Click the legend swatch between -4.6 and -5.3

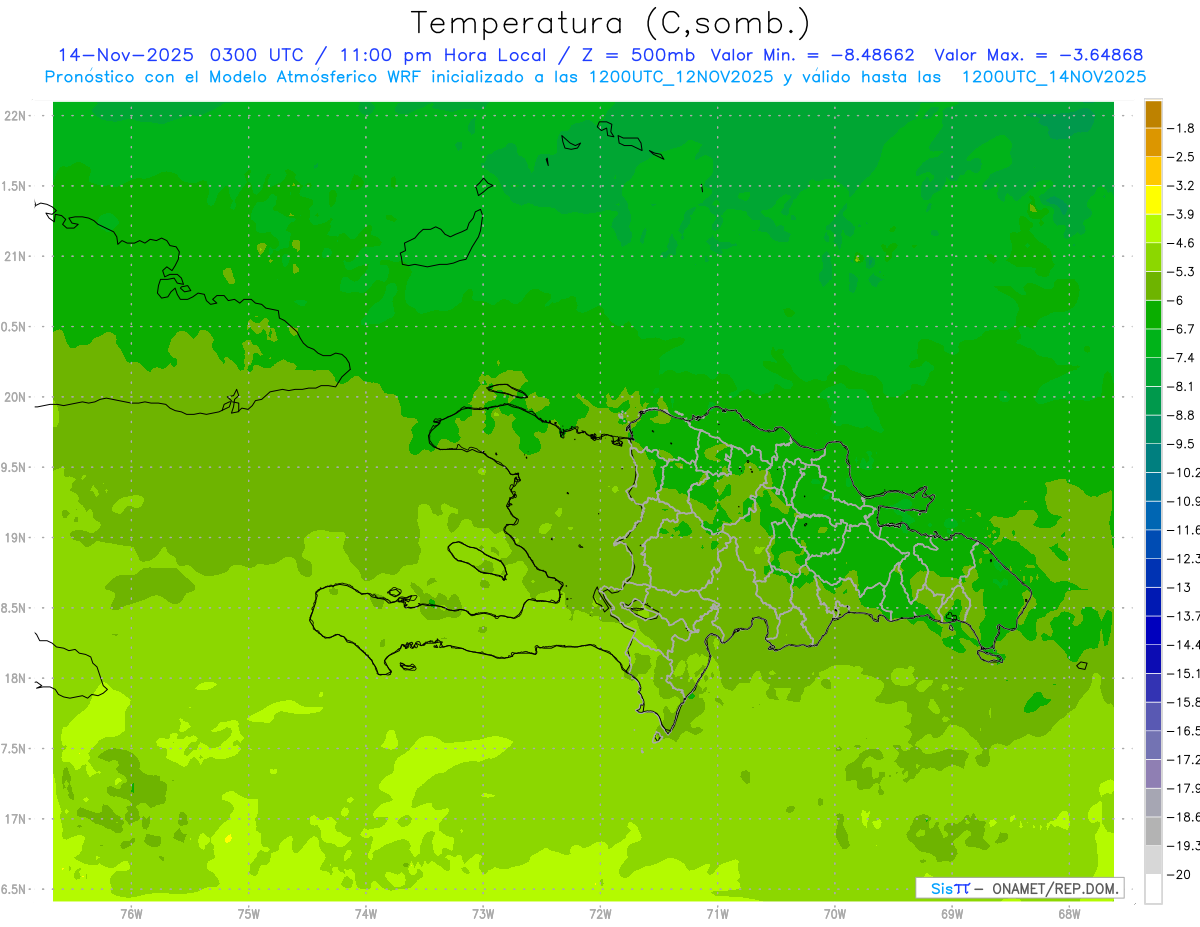[1153, 257]
